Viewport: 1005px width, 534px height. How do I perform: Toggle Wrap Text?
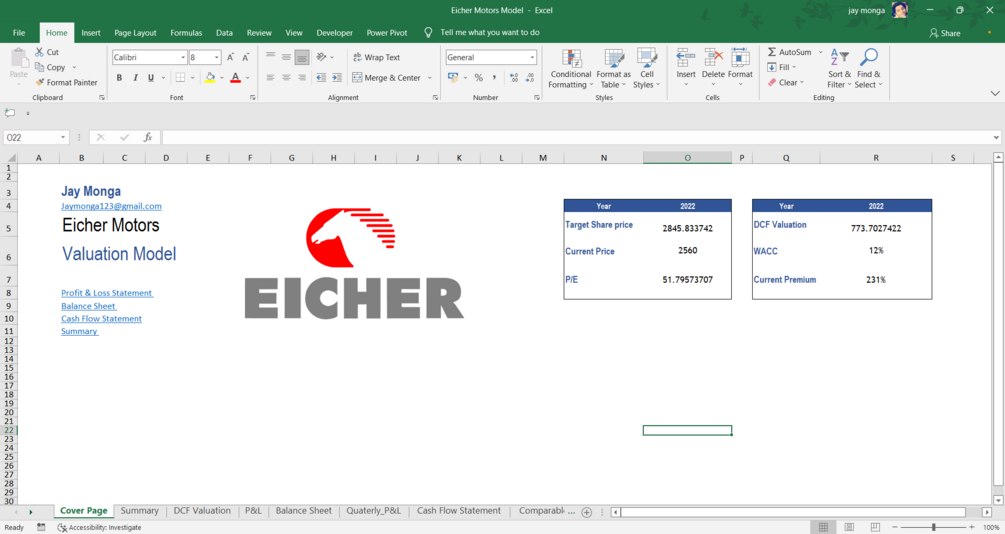point(376,57)
